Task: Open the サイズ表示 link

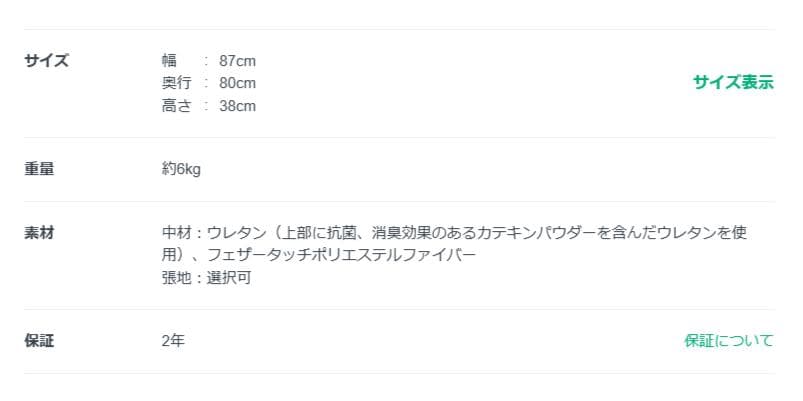Action: (x=733, y=83)
